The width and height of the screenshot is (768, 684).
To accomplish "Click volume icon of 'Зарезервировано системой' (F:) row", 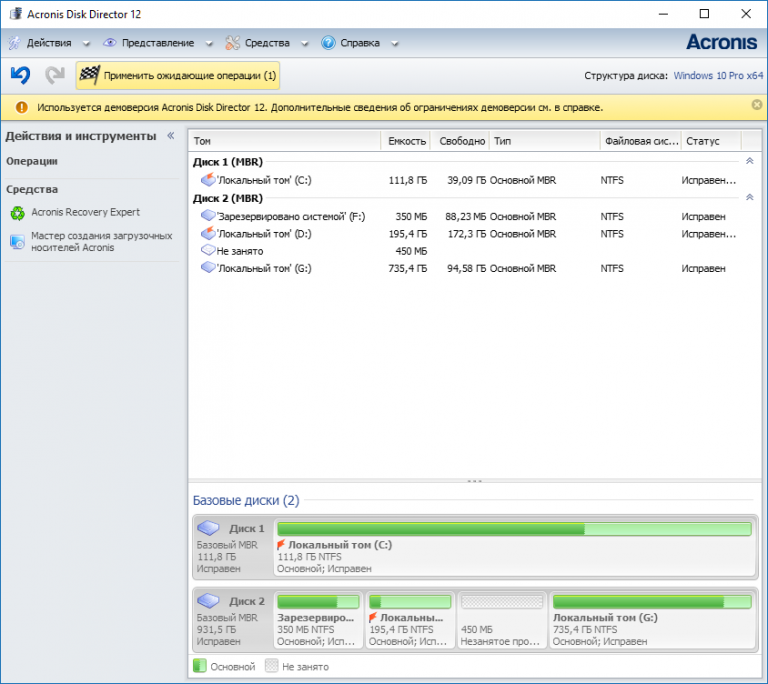I will [x=208, y=215].
